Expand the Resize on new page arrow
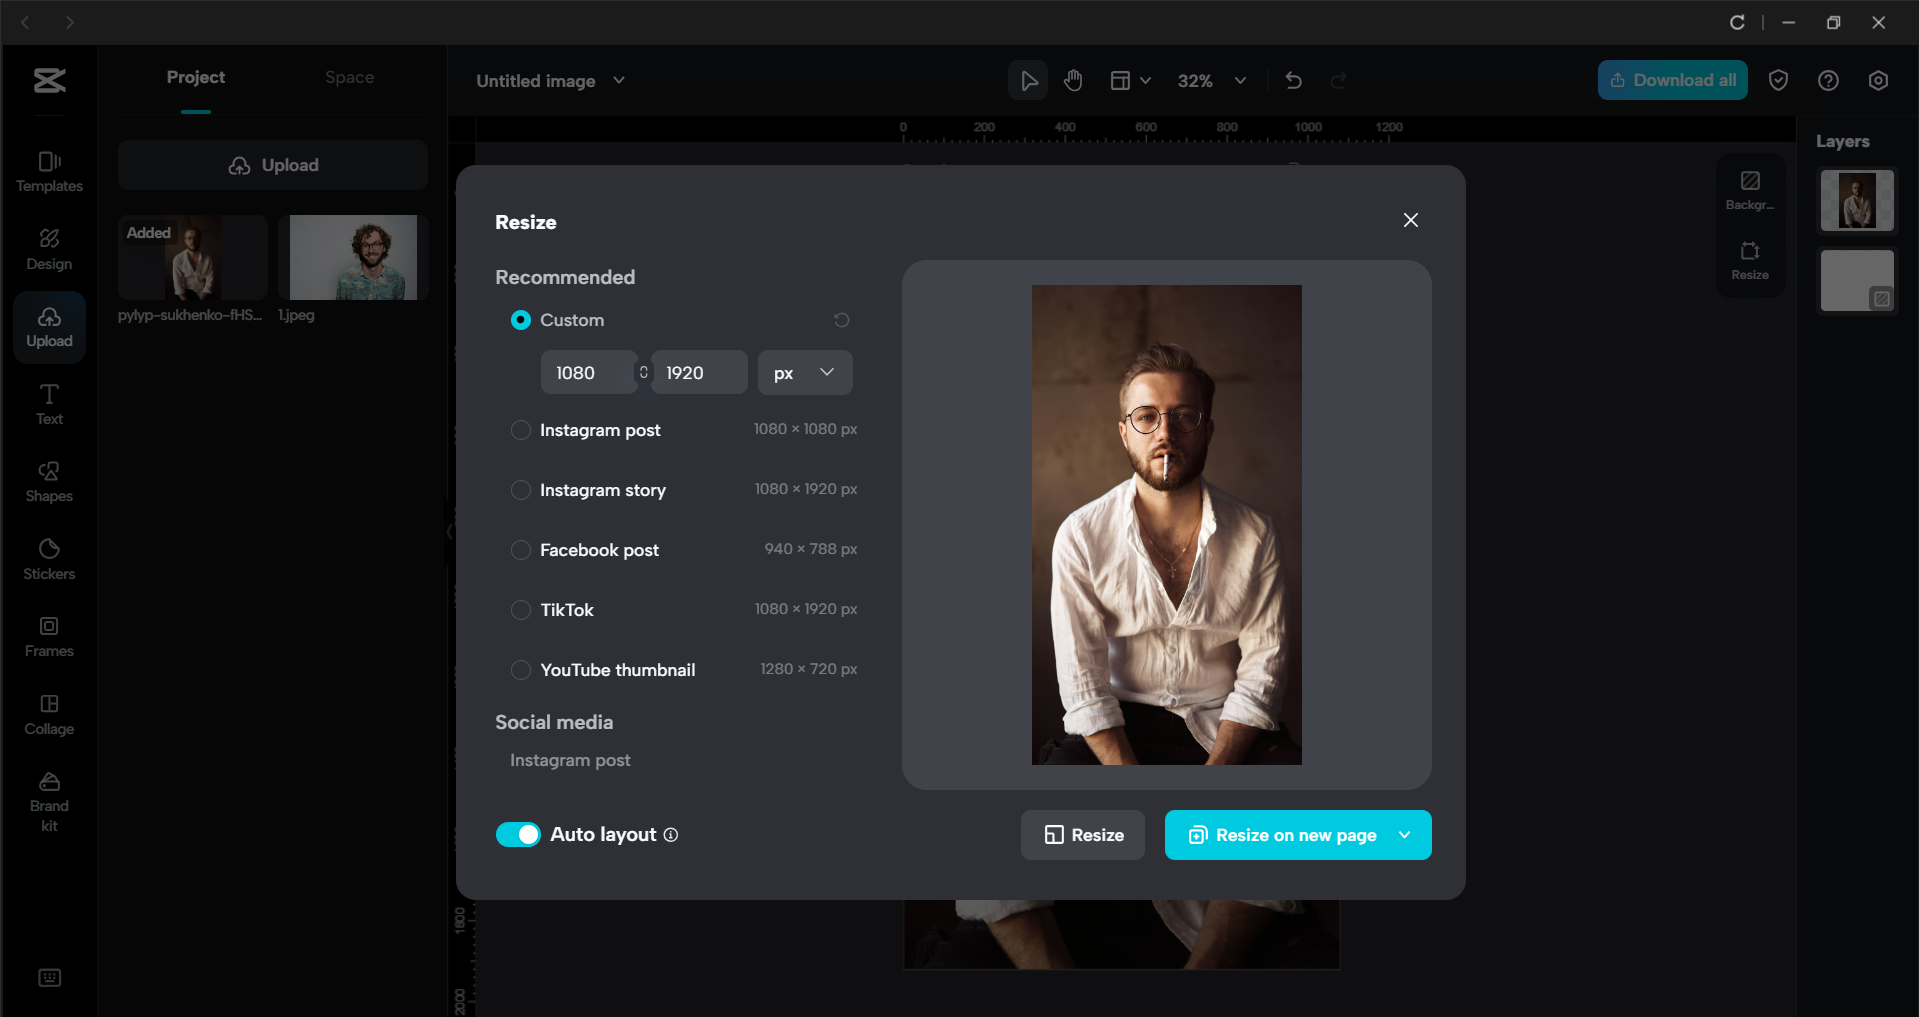The width and height of the screenshot is (1919, 1017). click(x=1405, y=835)
